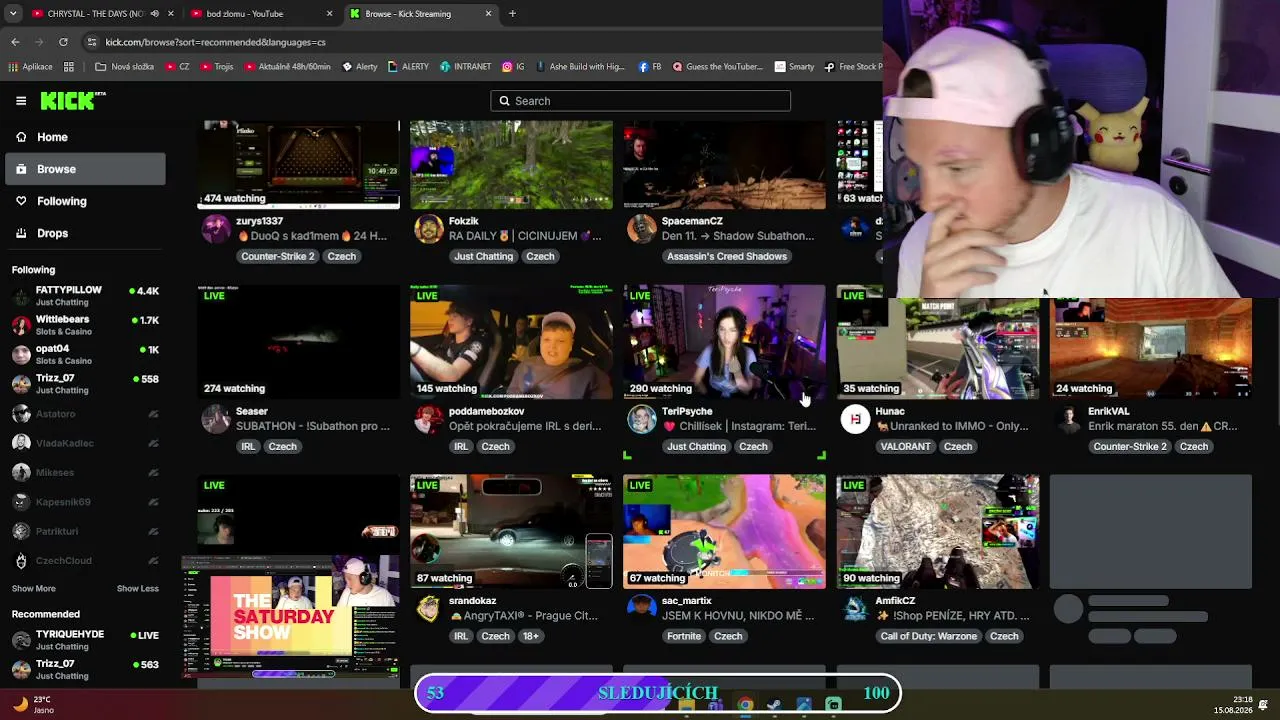Screen dimensions: 1280x720
Task: Open the Aktuálně 48h/60min bookmark
Action: coord(288,67)
